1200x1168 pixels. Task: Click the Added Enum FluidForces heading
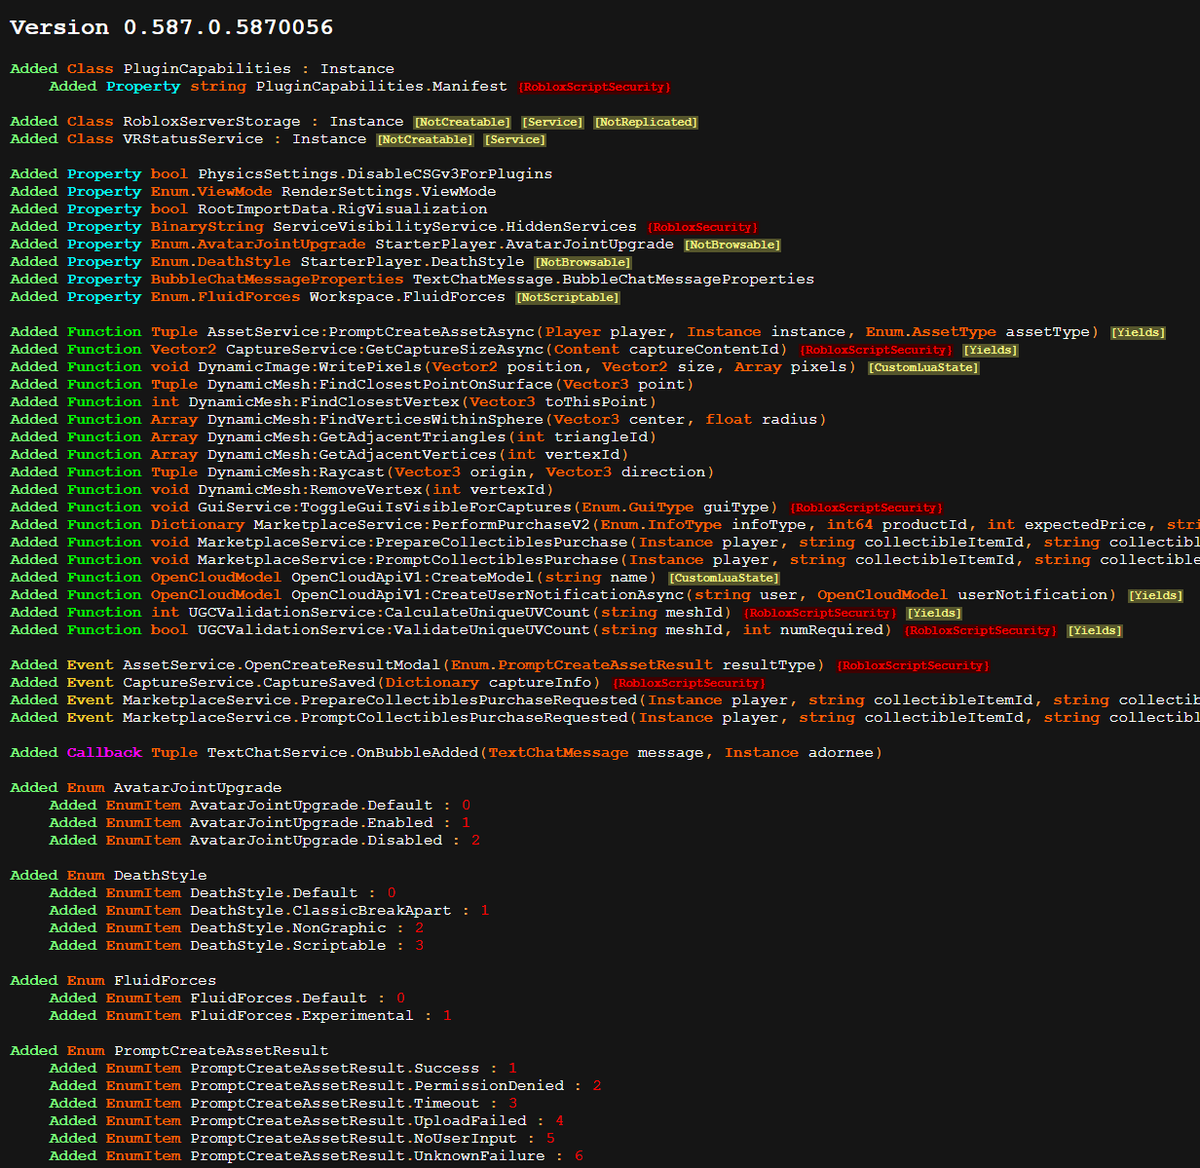[113, 980]
